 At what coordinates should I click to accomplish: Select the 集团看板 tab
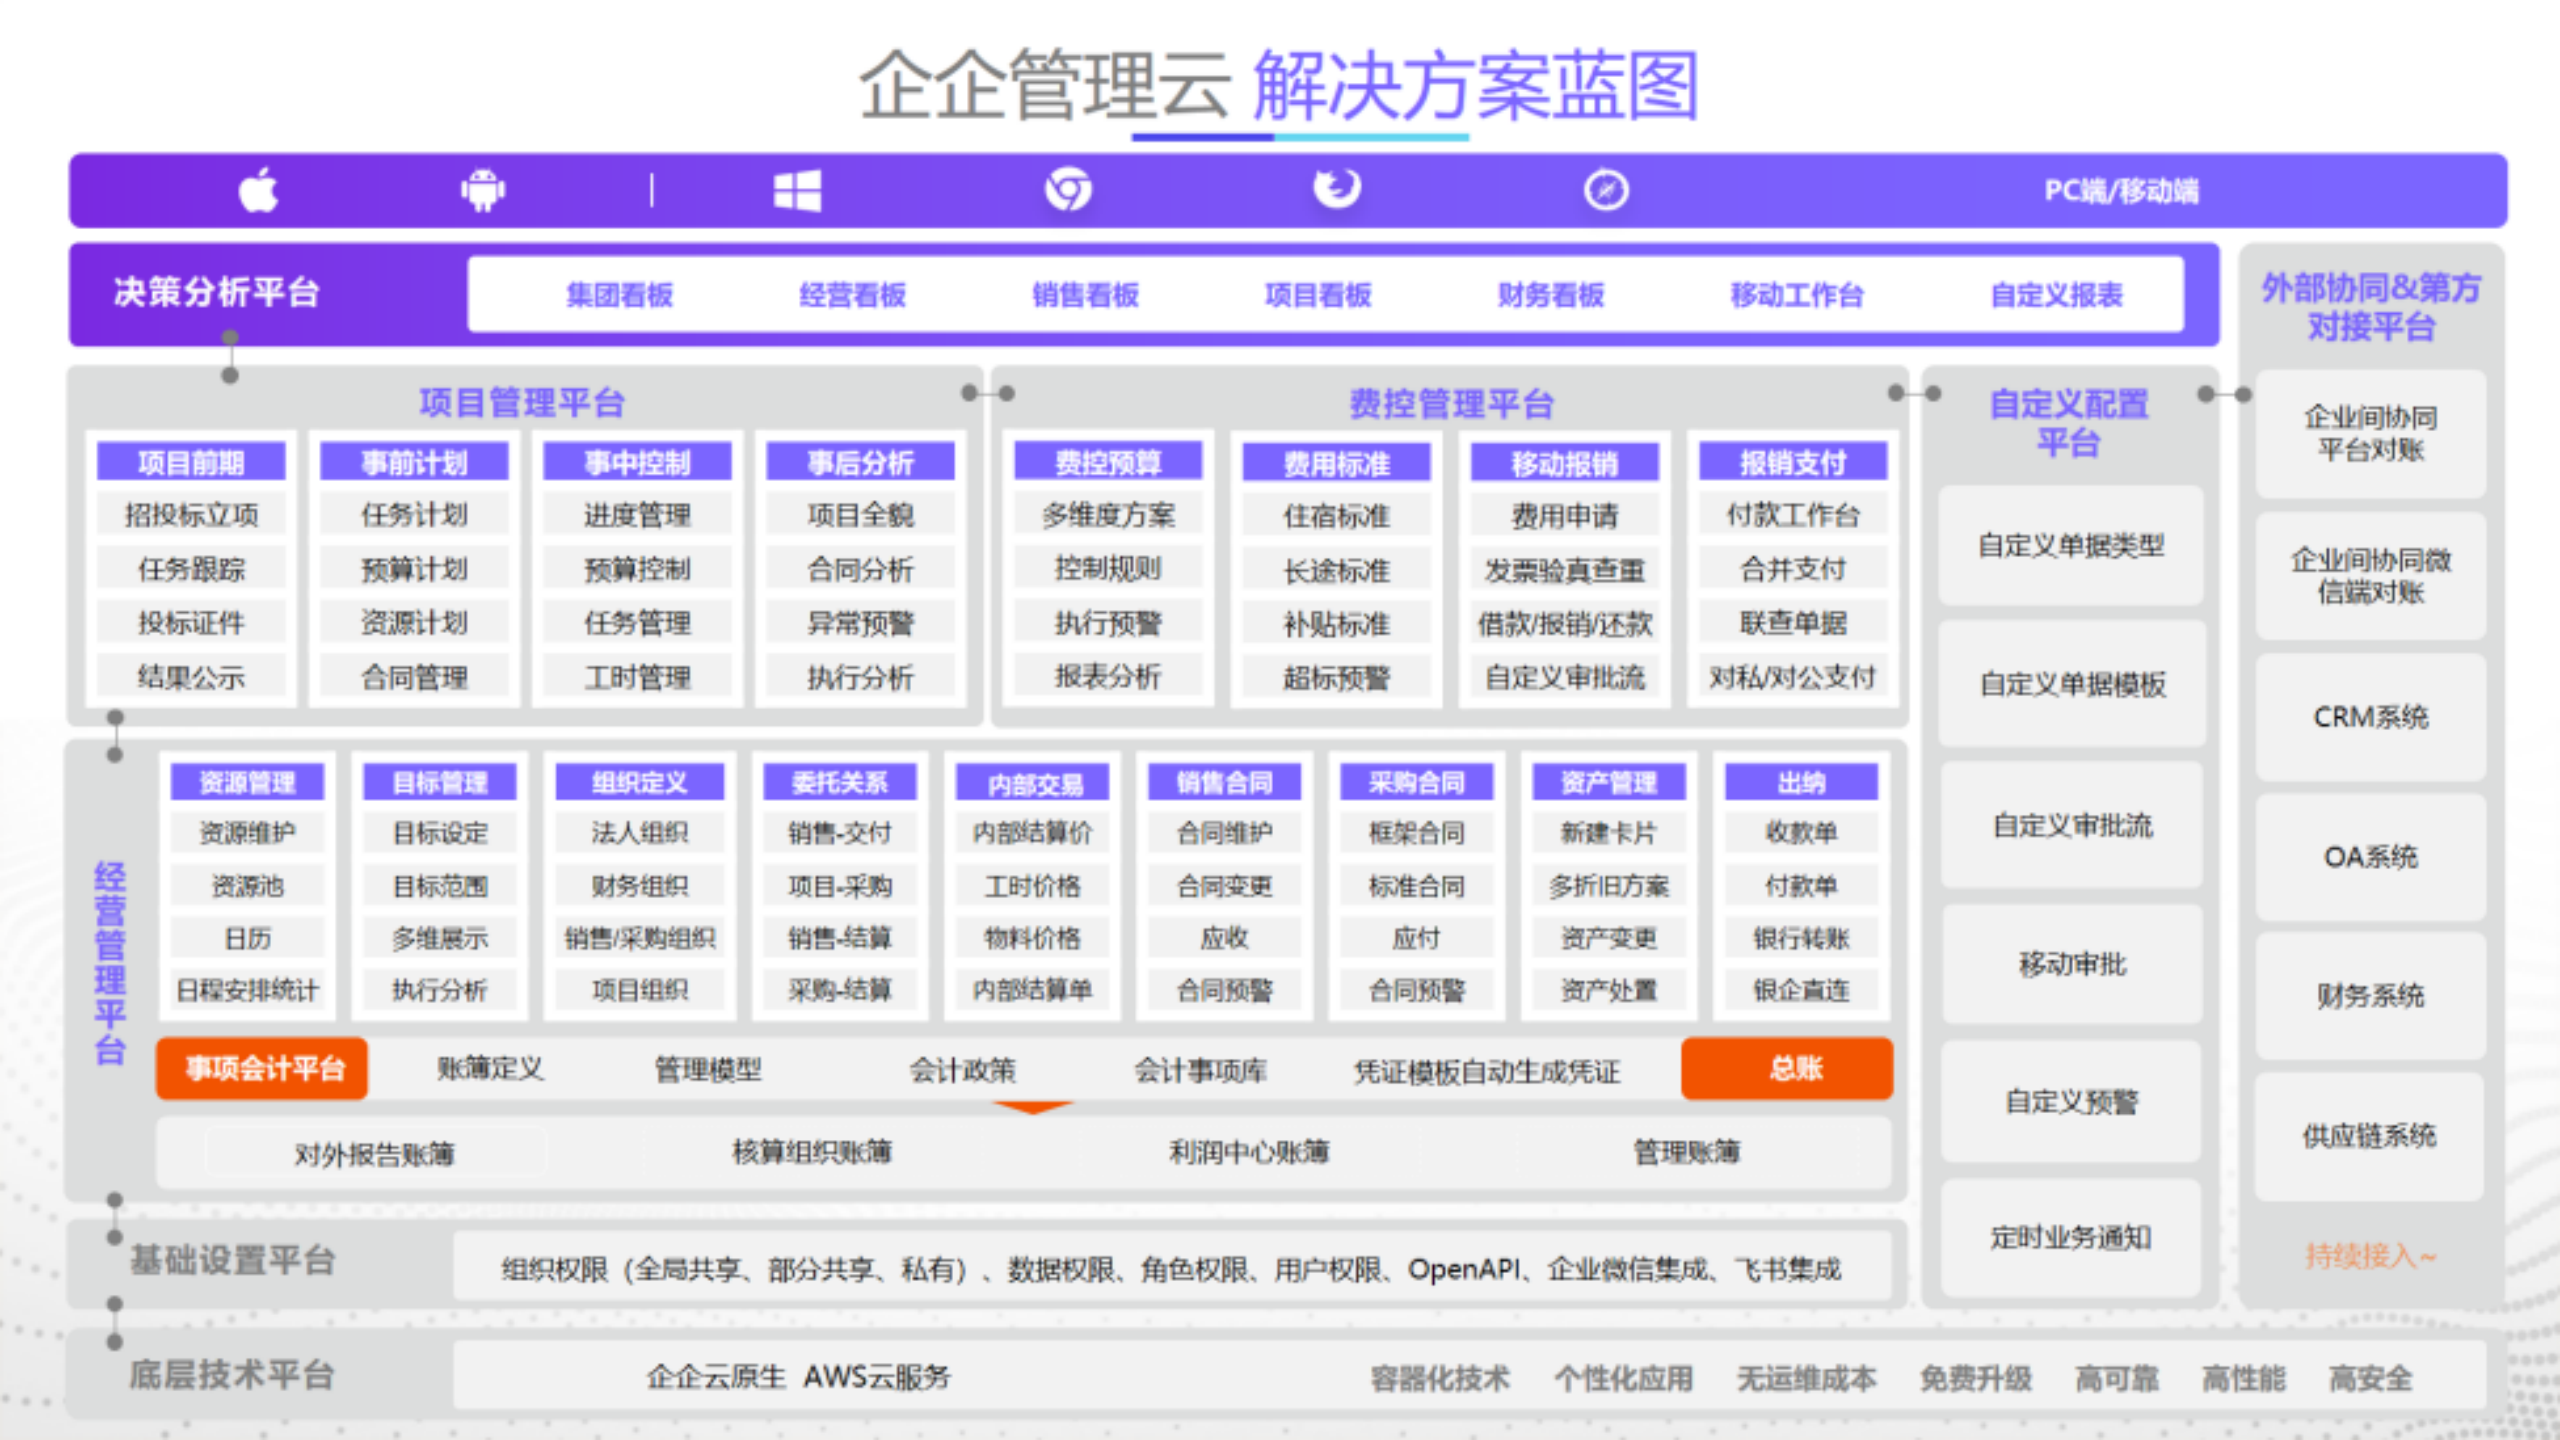point(619,295)
